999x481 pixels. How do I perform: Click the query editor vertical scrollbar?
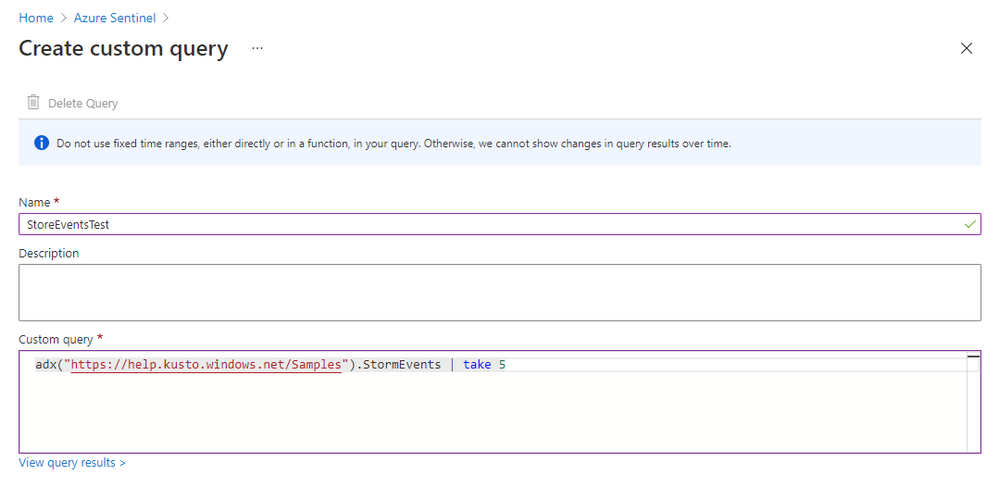(x=973, y=401)
